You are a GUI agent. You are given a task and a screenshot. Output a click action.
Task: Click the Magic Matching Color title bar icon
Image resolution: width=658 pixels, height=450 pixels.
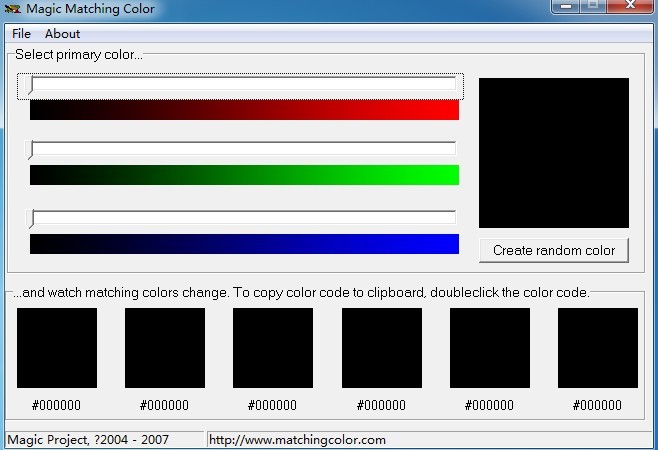pos(13,9)
